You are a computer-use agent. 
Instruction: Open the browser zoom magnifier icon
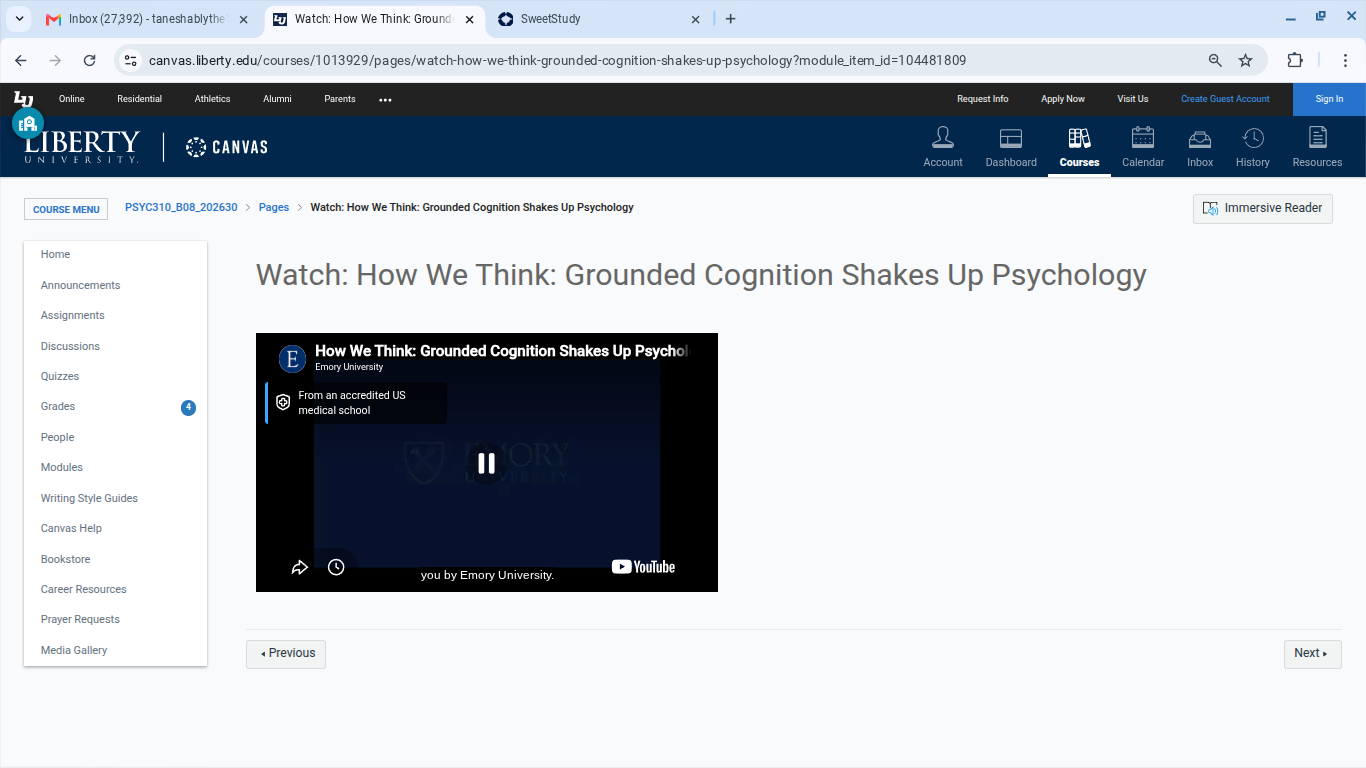pos(1215,60)
